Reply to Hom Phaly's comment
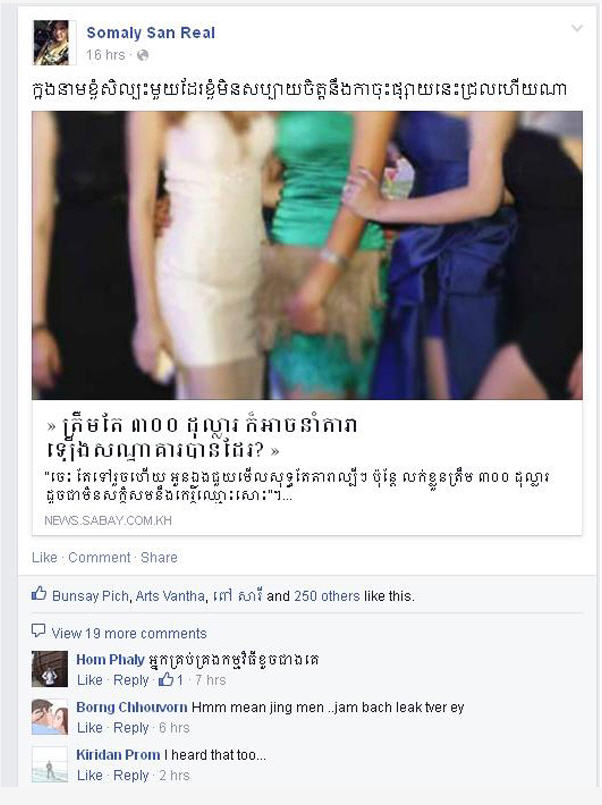 tap(131, 680)
